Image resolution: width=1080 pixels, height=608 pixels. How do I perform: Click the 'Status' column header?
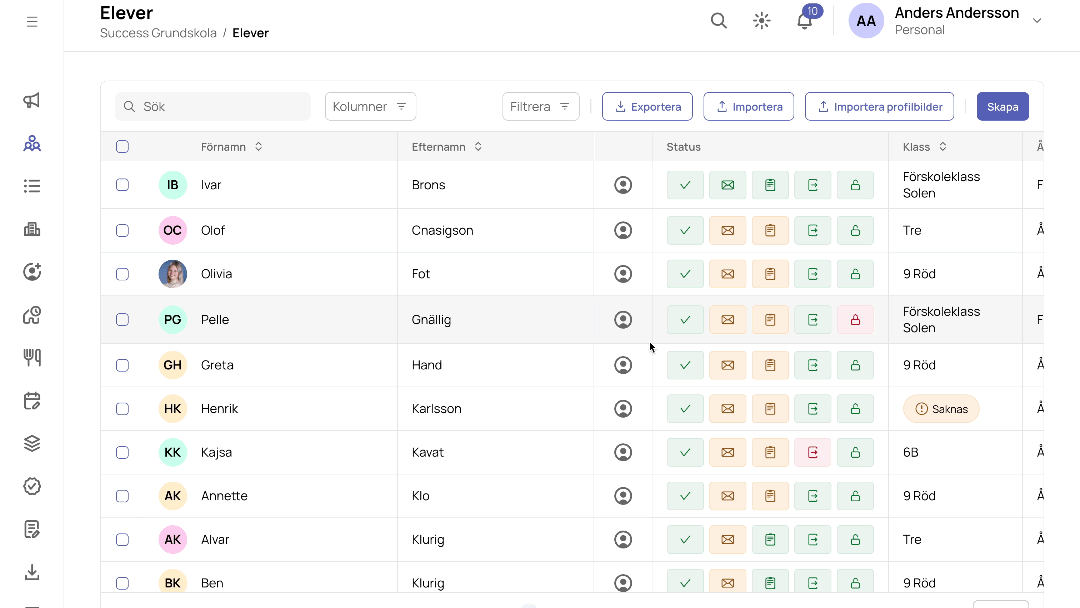pyautogui.click(x=683, y=147)
